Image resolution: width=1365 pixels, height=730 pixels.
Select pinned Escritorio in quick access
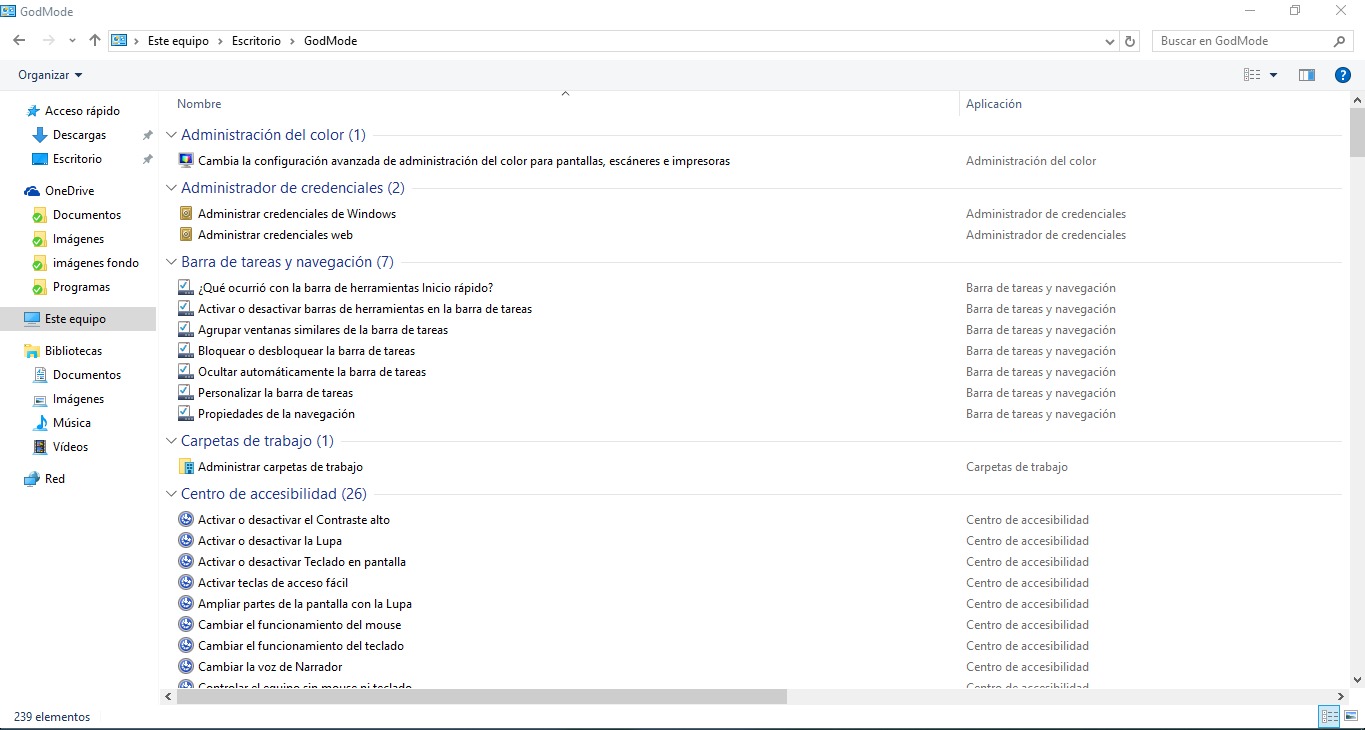(77, 159)
